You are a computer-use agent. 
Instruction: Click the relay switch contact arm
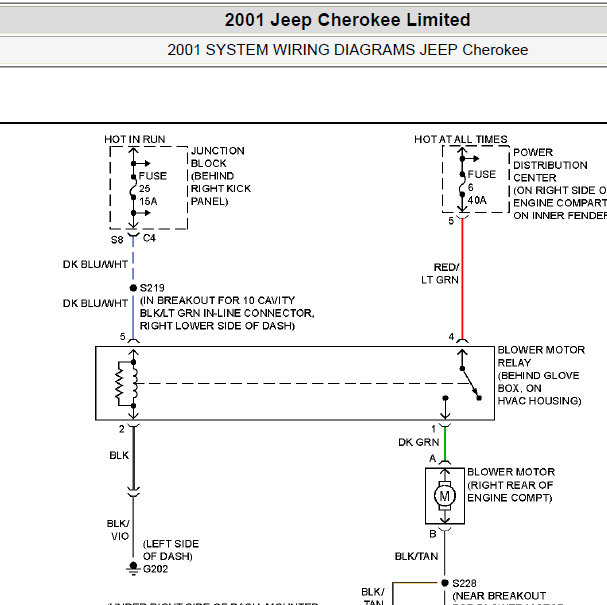(x=471, y=383)
